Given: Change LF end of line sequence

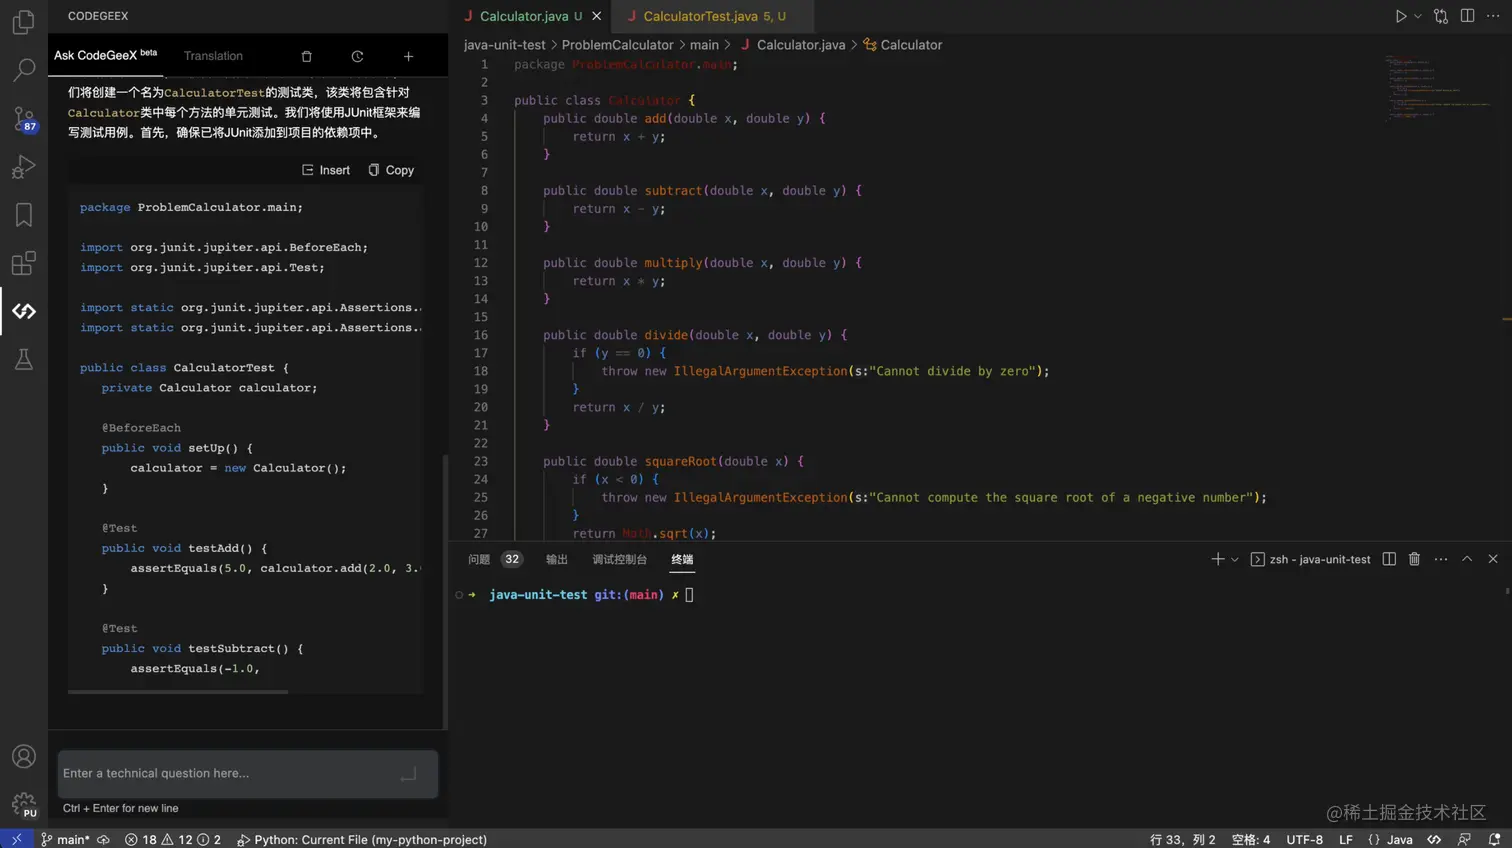Looking at the screenshot, I should coord(1346,840).
